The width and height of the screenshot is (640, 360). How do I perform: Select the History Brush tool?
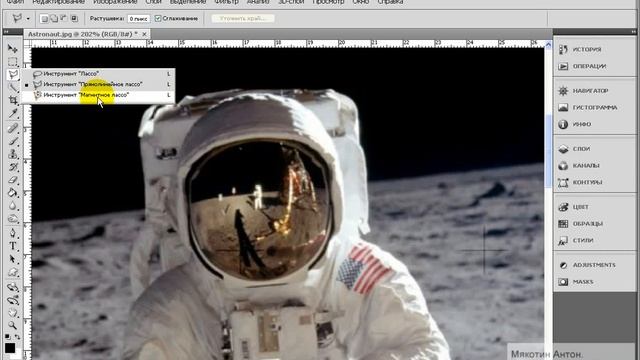tap(13, 167)
